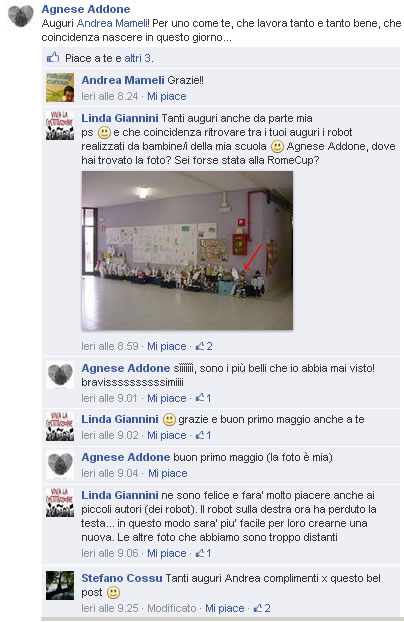Open the tagged Andrea Mameli link in the post
The width and height of the screenshot is (404, 622).
click(x=112, y=23)
